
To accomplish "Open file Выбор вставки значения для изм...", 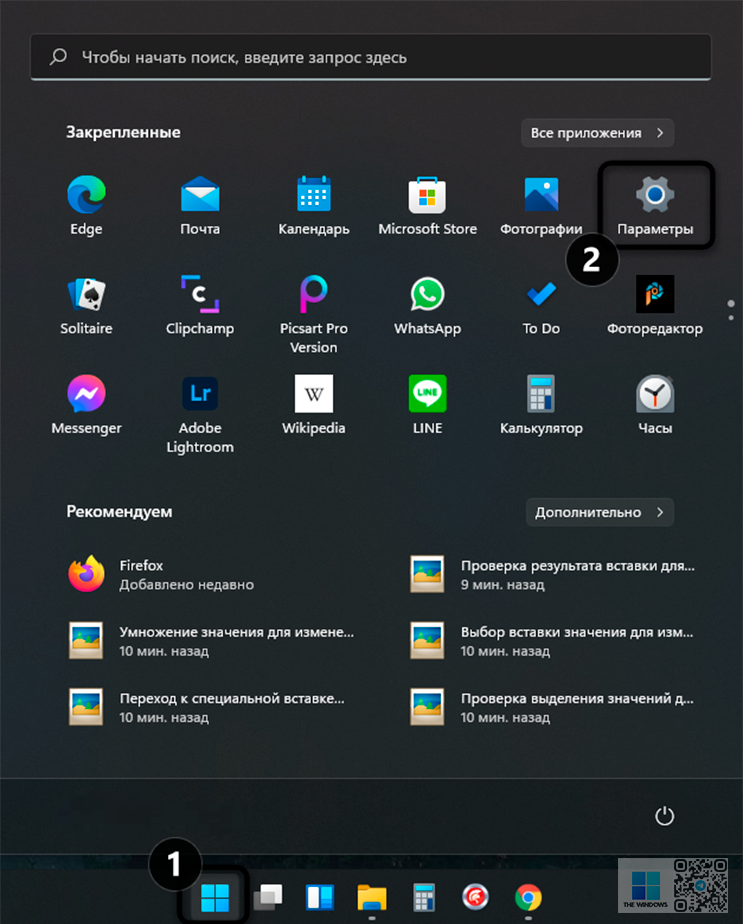I will [554, 641].
